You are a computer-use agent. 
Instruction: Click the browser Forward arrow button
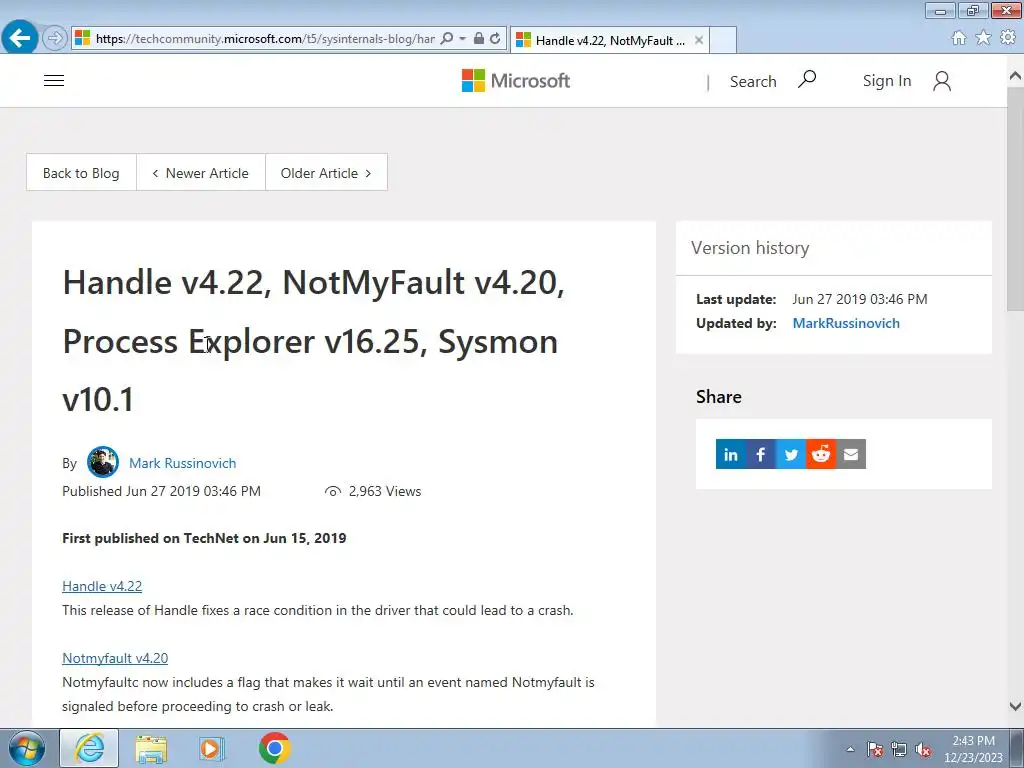[x=55, y=38]
